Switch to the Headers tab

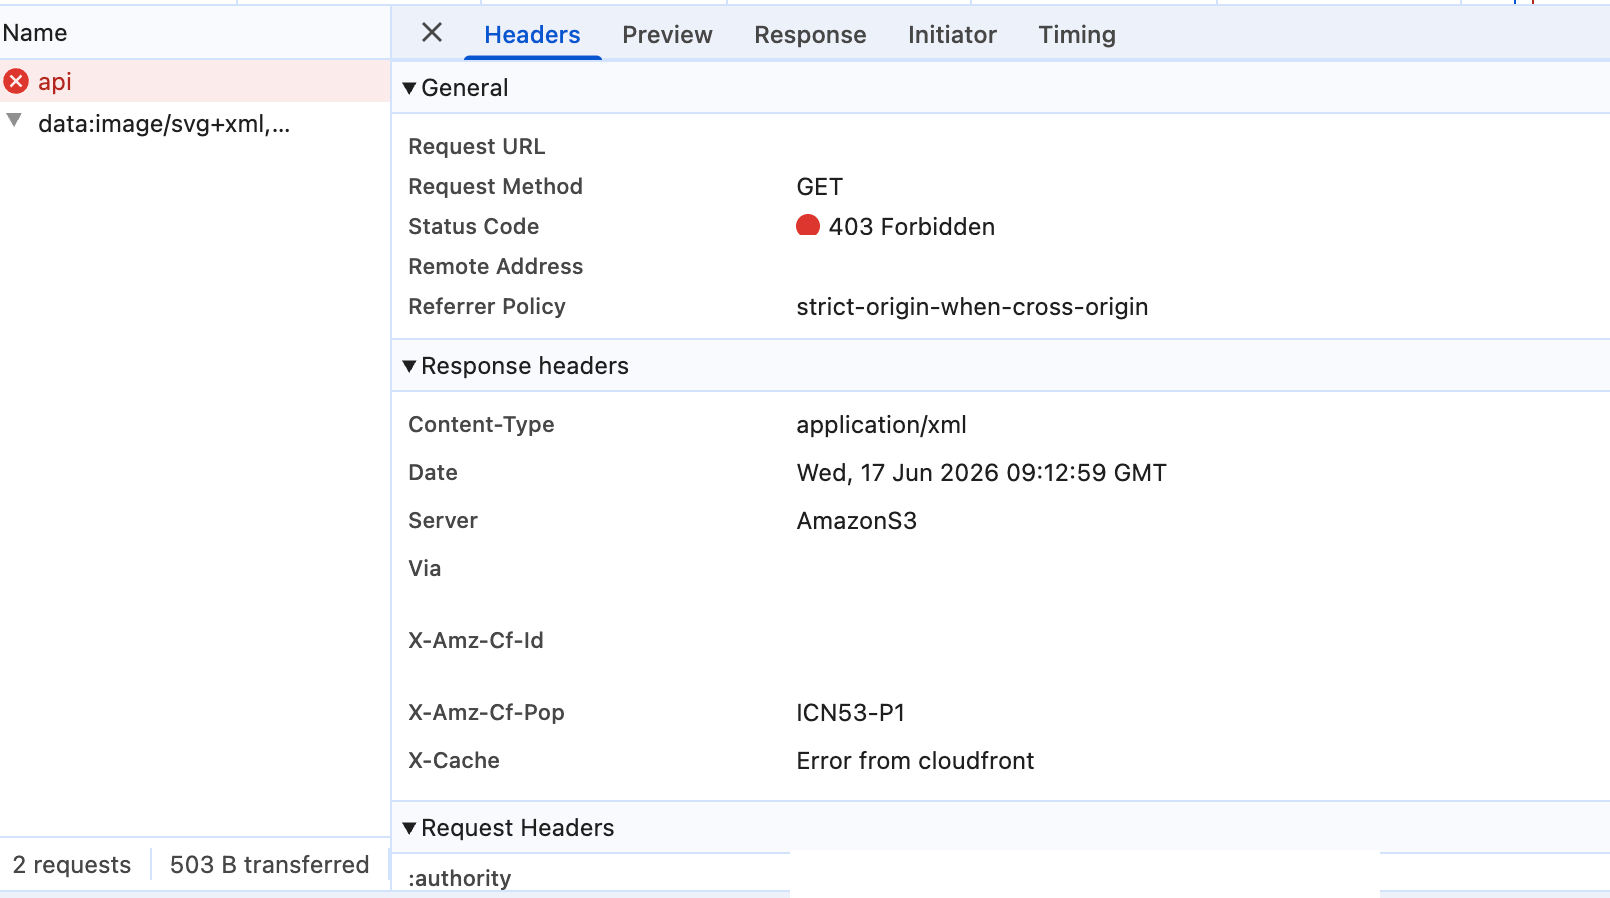pyautogui.click(x=532, y=35)
